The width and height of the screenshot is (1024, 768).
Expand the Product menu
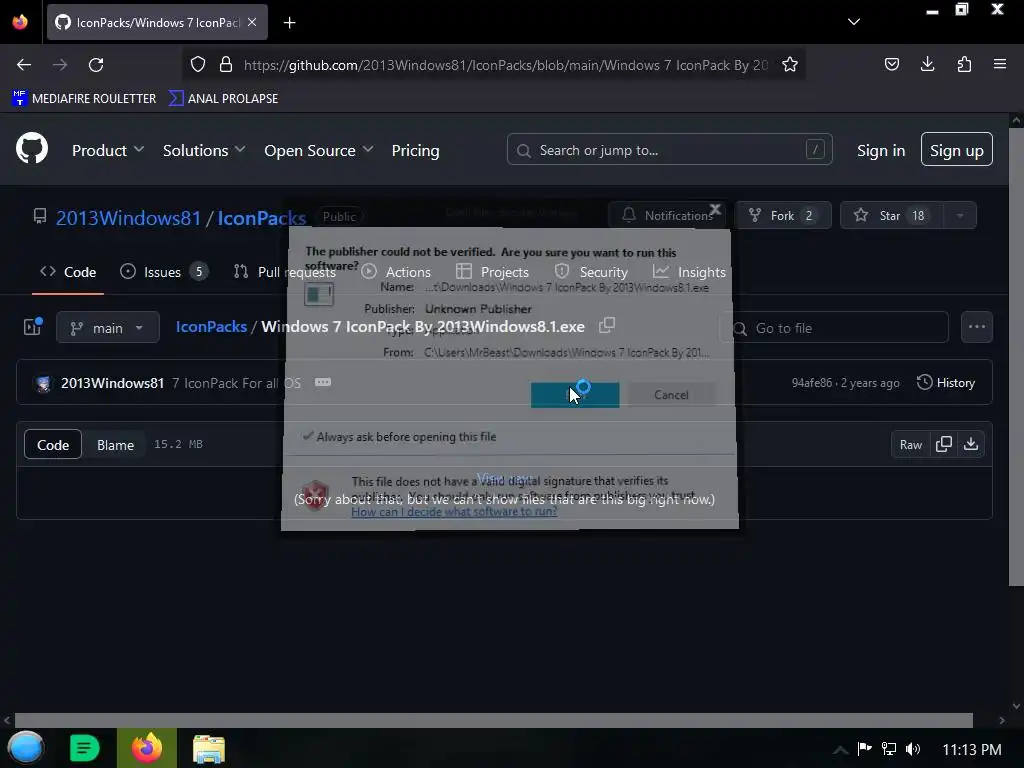(108, 150)
